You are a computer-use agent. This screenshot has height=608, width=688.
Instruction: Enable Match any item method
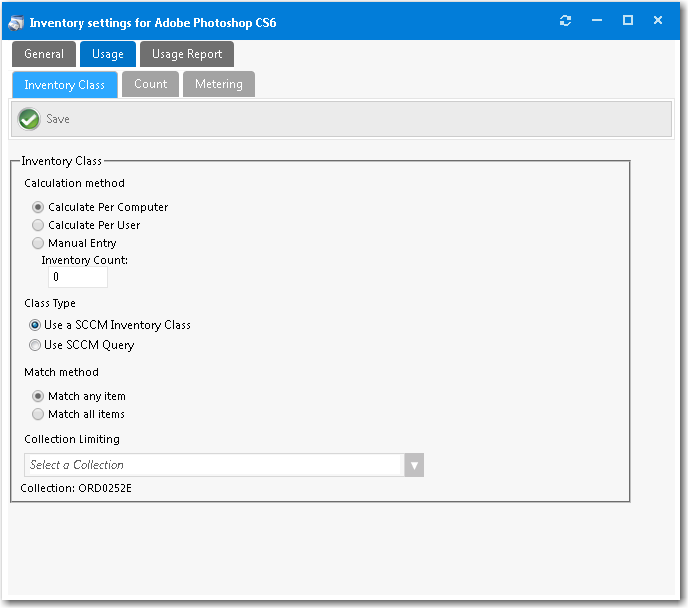pos(39,396)
